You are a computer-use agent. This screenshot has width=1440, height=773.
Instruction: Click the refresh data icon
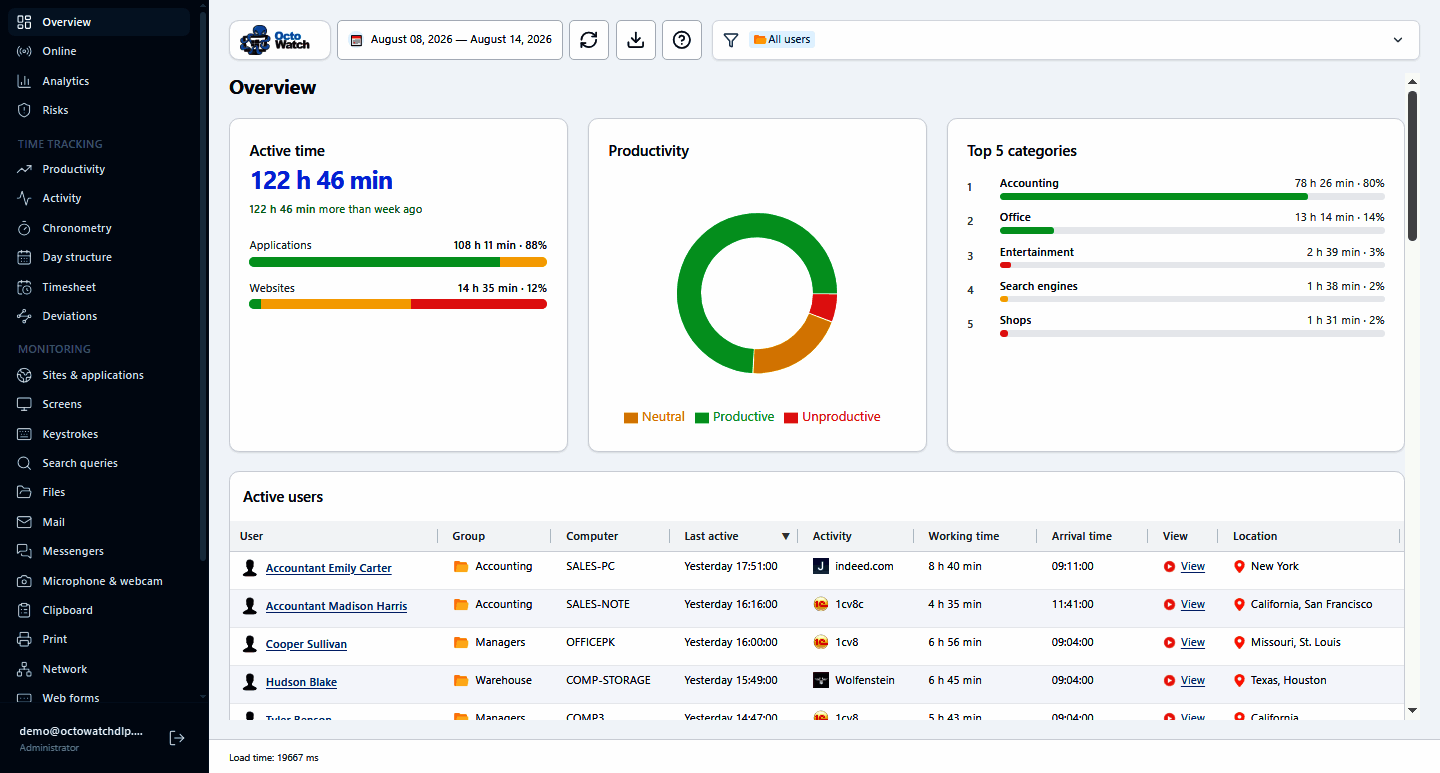[x=589, y=40]
